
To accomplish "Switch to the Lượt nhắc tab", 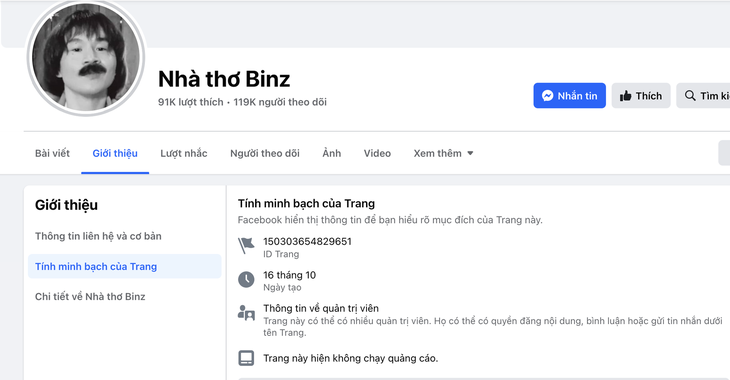I will coord(184,153).
